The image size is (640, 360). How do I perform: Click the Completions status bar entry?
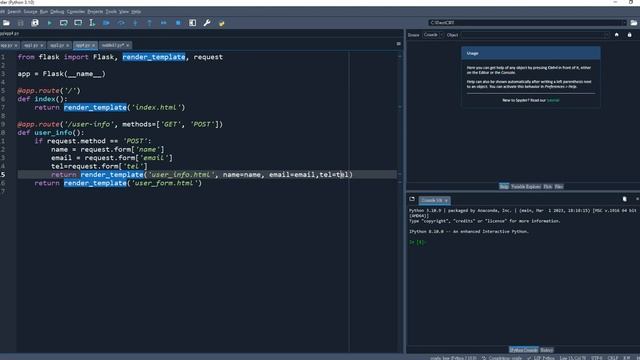click(x=502, y=358)
